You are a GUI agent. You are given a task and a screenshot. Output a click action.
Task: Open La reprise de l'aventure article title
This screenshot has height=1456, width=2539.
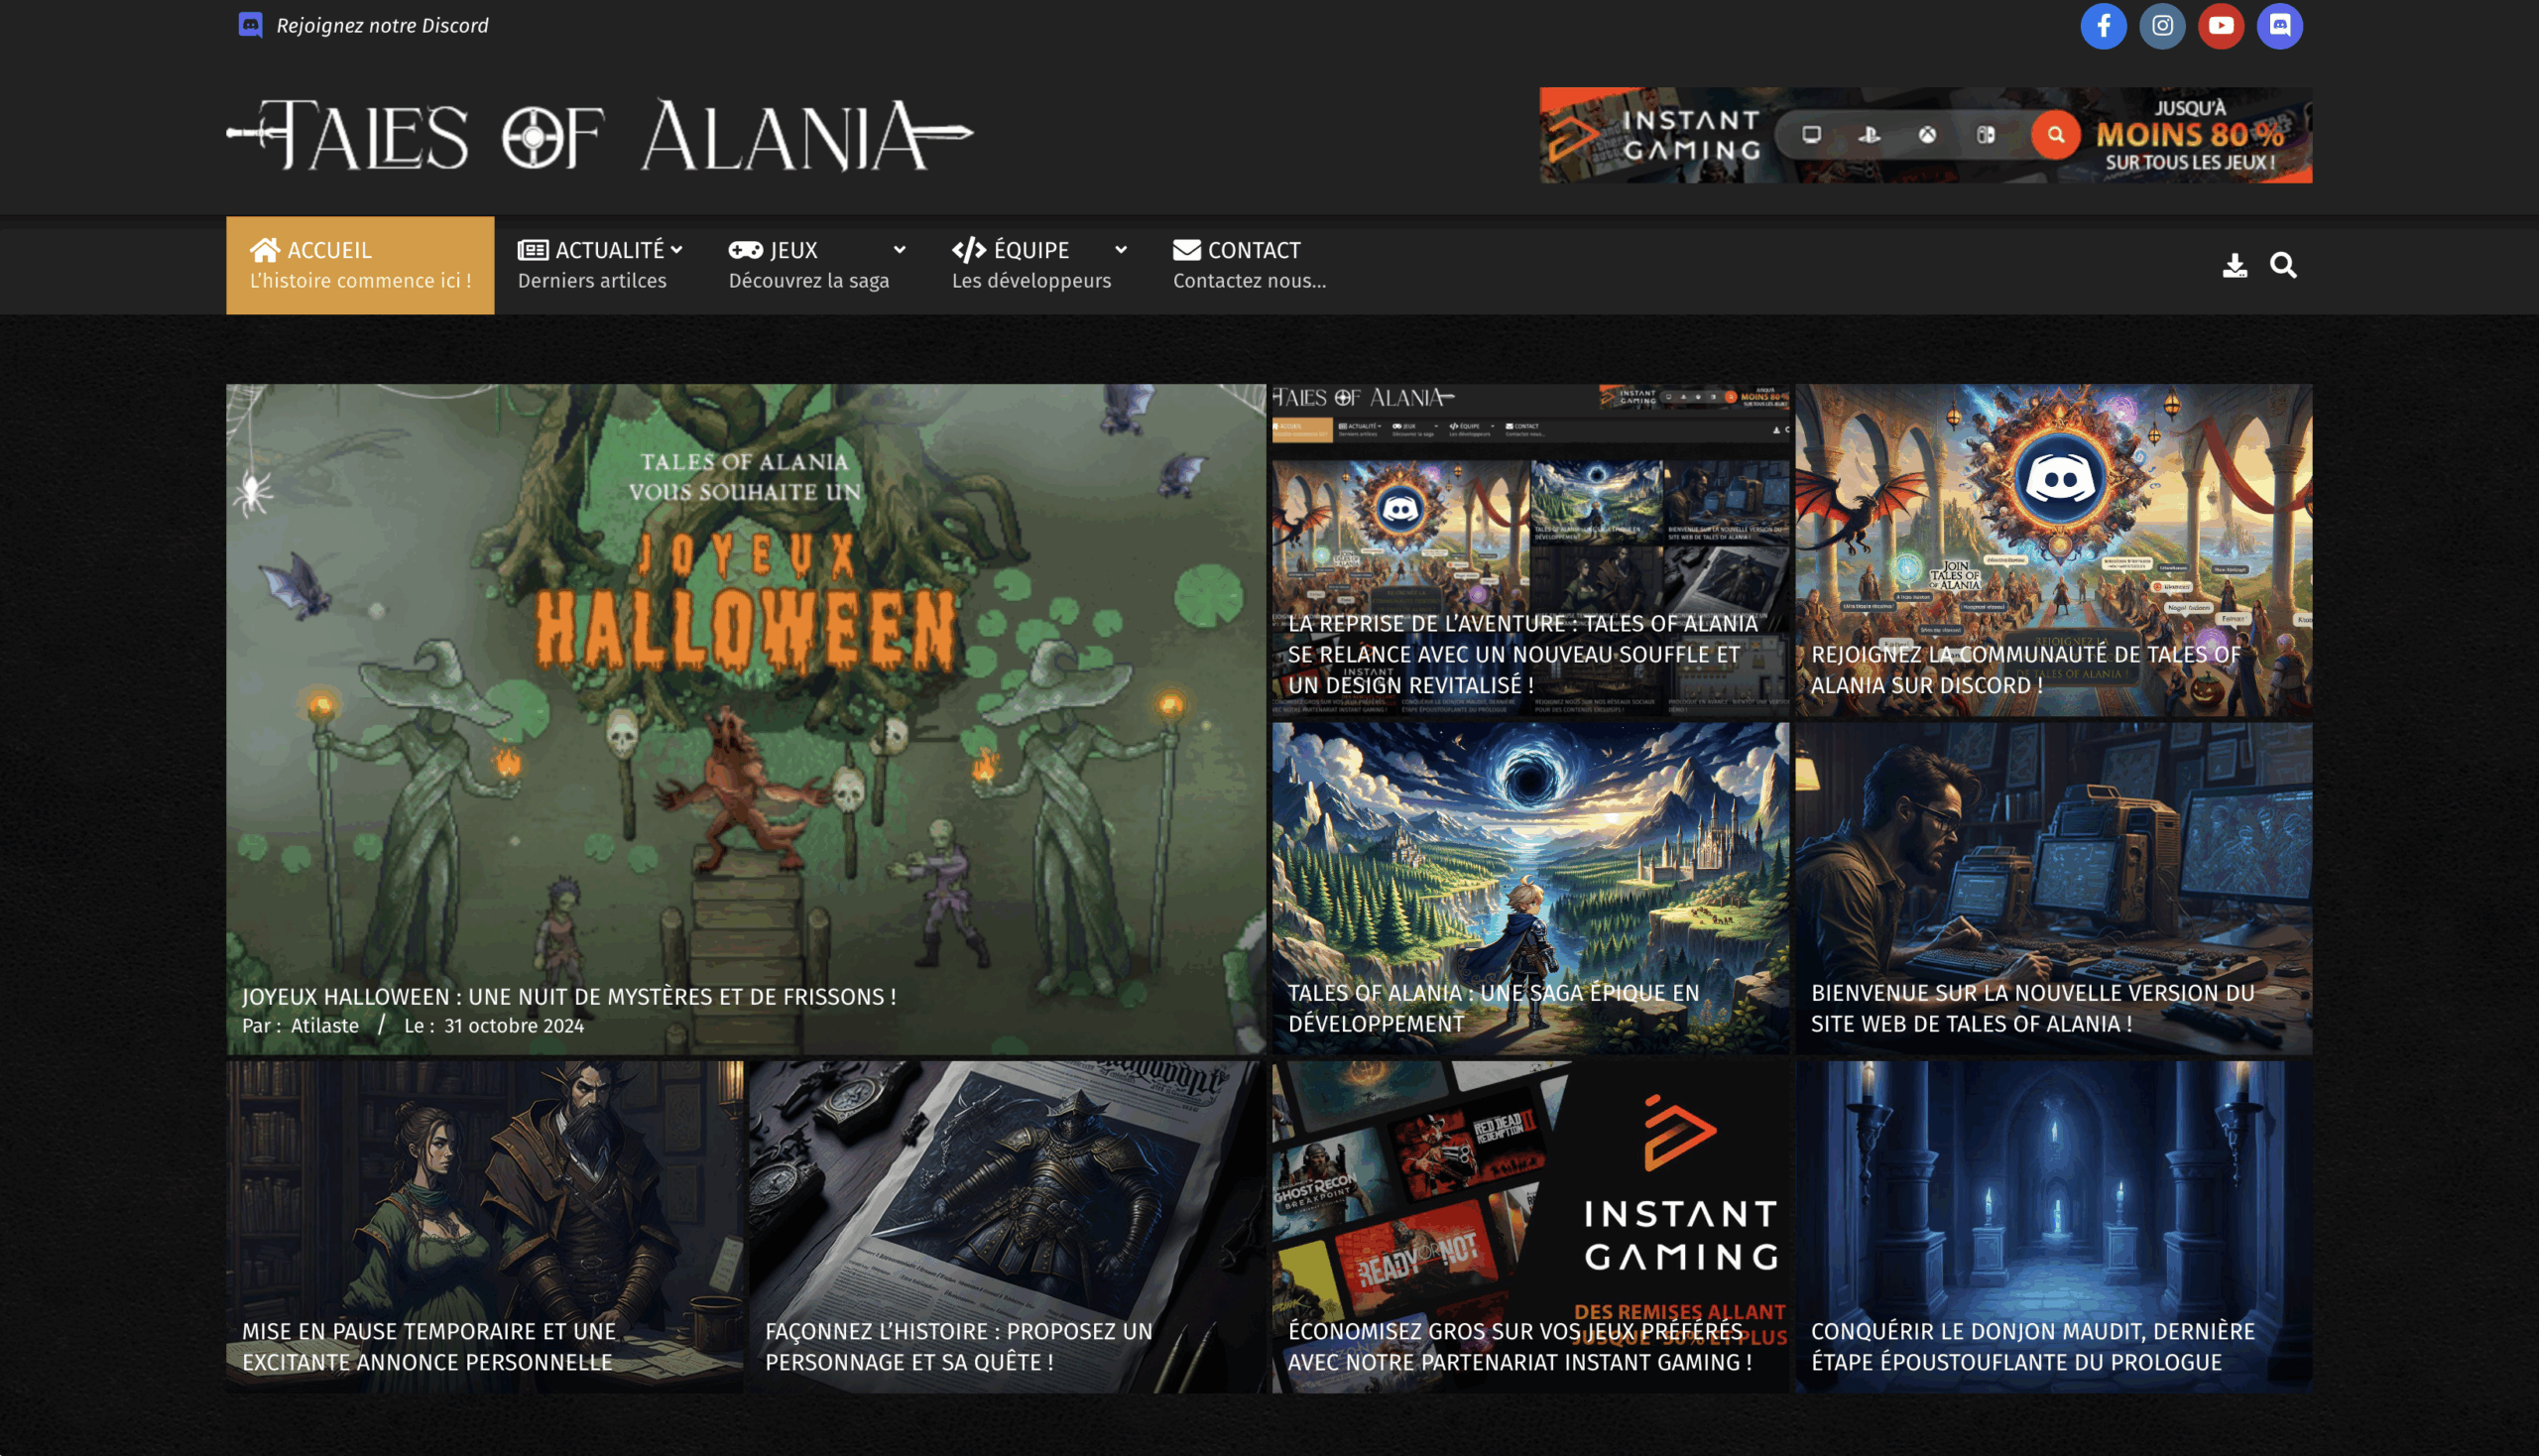(1523, 654)
